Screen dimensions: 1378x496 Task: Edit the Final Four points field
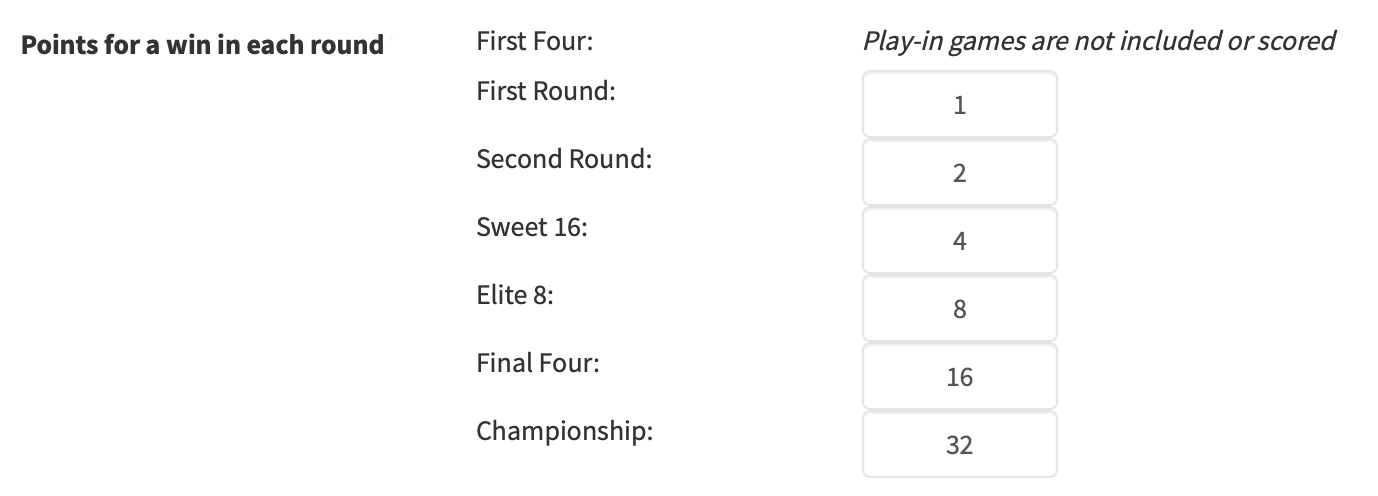959,377
